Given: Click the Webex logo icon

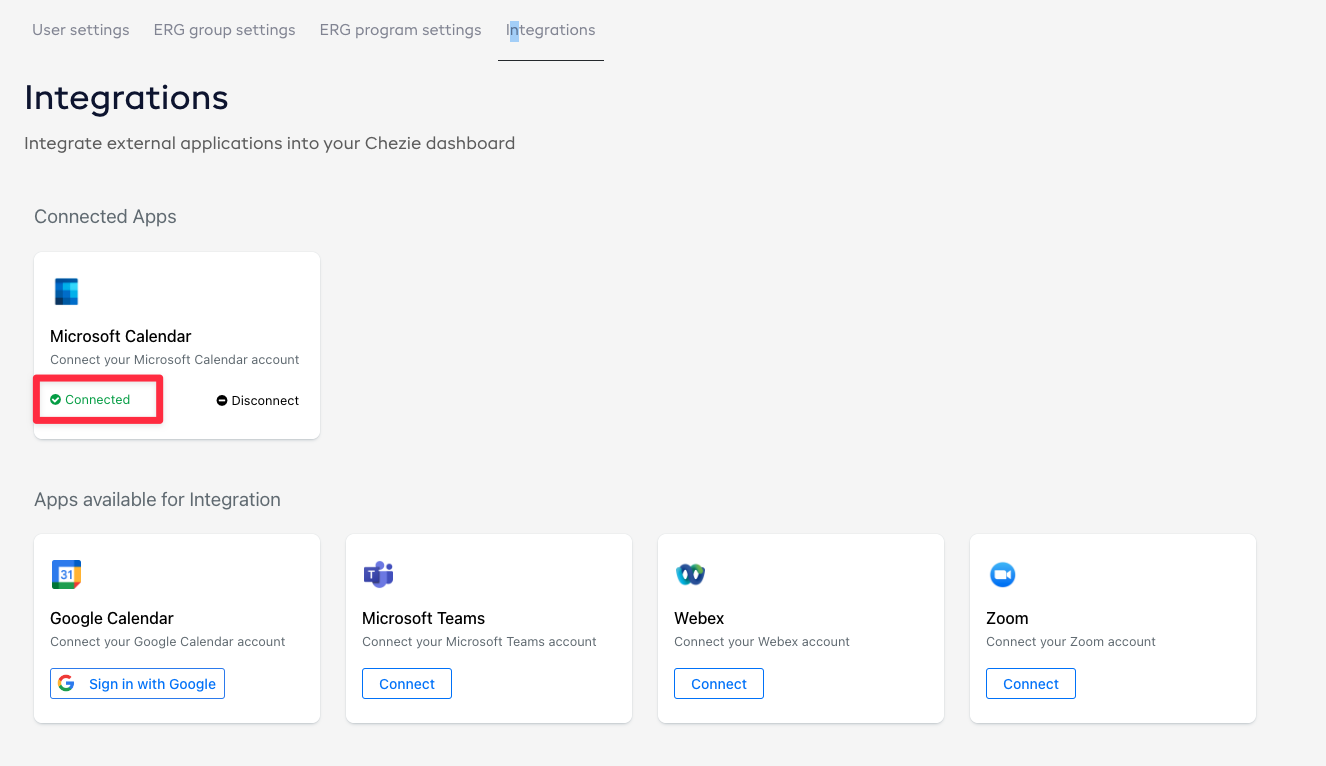Looking at the screenshot, I should [690, 574].
